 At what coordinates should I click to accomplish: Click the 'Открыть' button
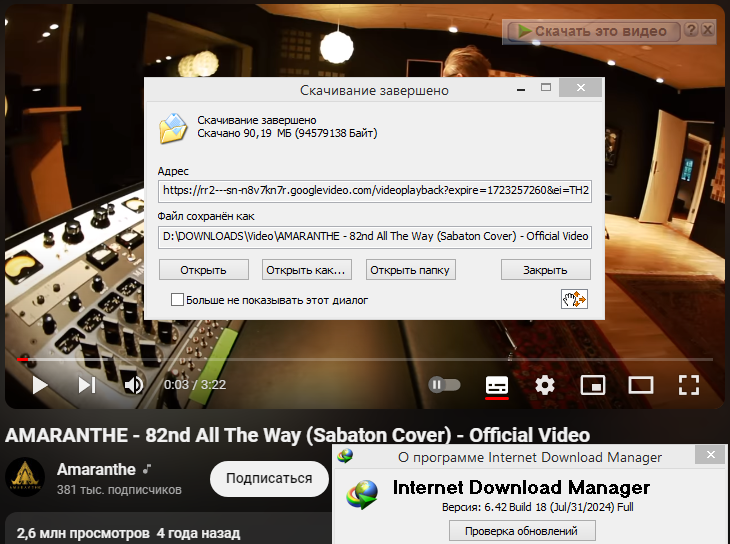click(x=203, y=270)
